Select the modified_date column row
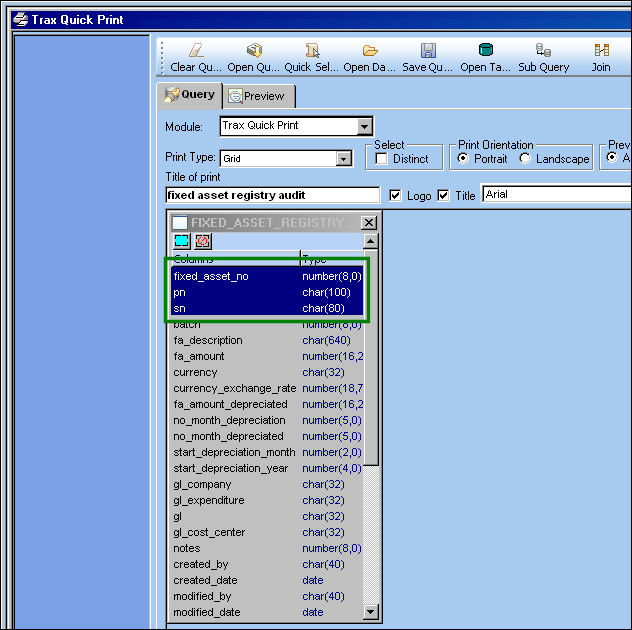 pos(268,612)
